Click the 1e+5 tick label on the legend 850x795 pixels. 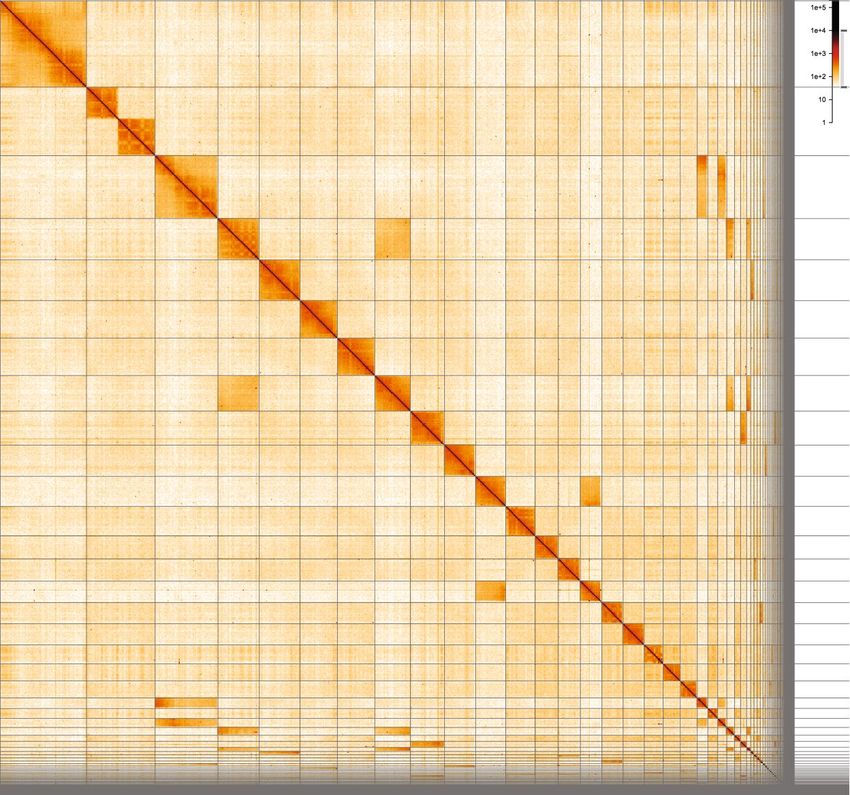(817, 7)
